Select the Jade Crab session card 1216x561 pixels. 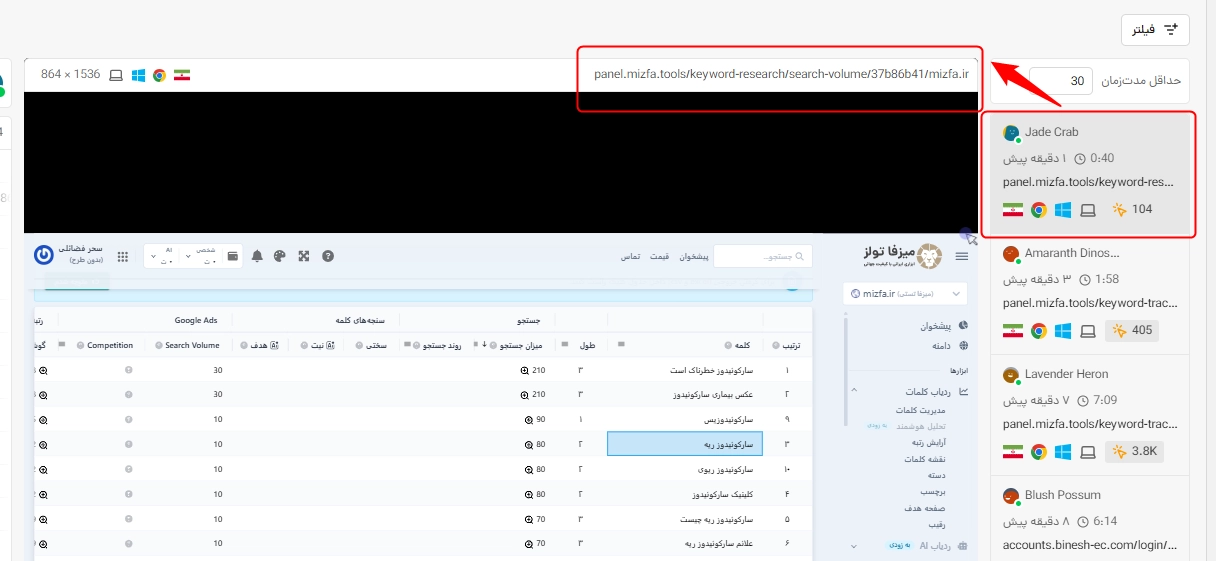coord(1089,174)
